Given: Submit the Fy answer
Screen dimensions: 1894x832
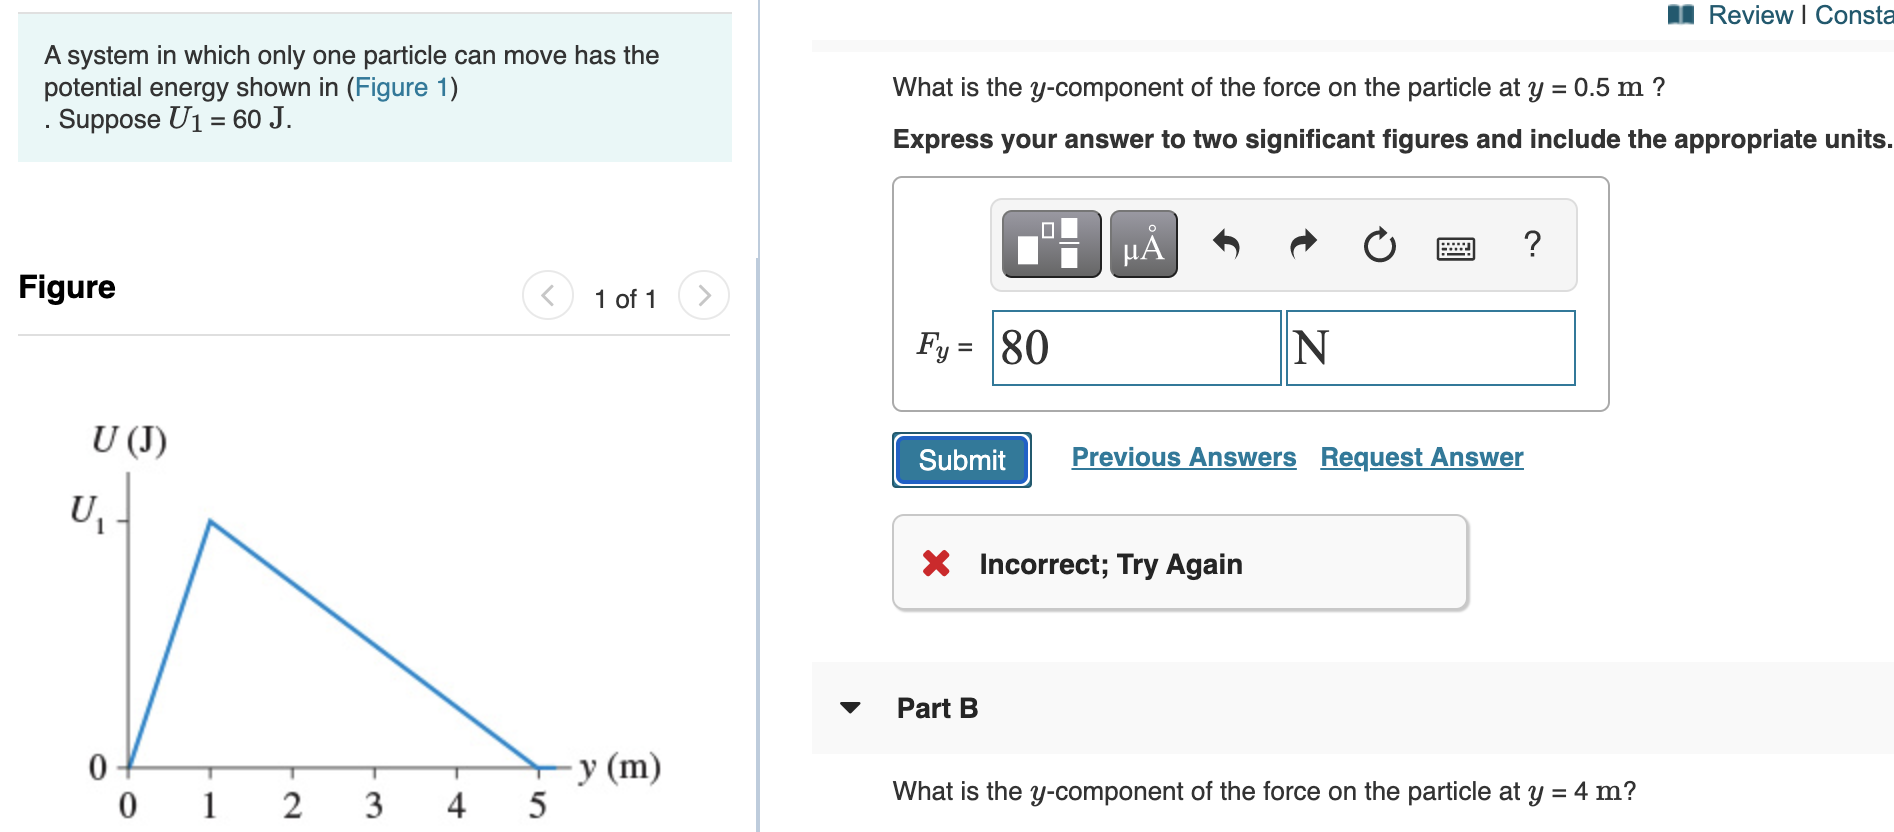Looking at the screenshot, I should (959, 459).
